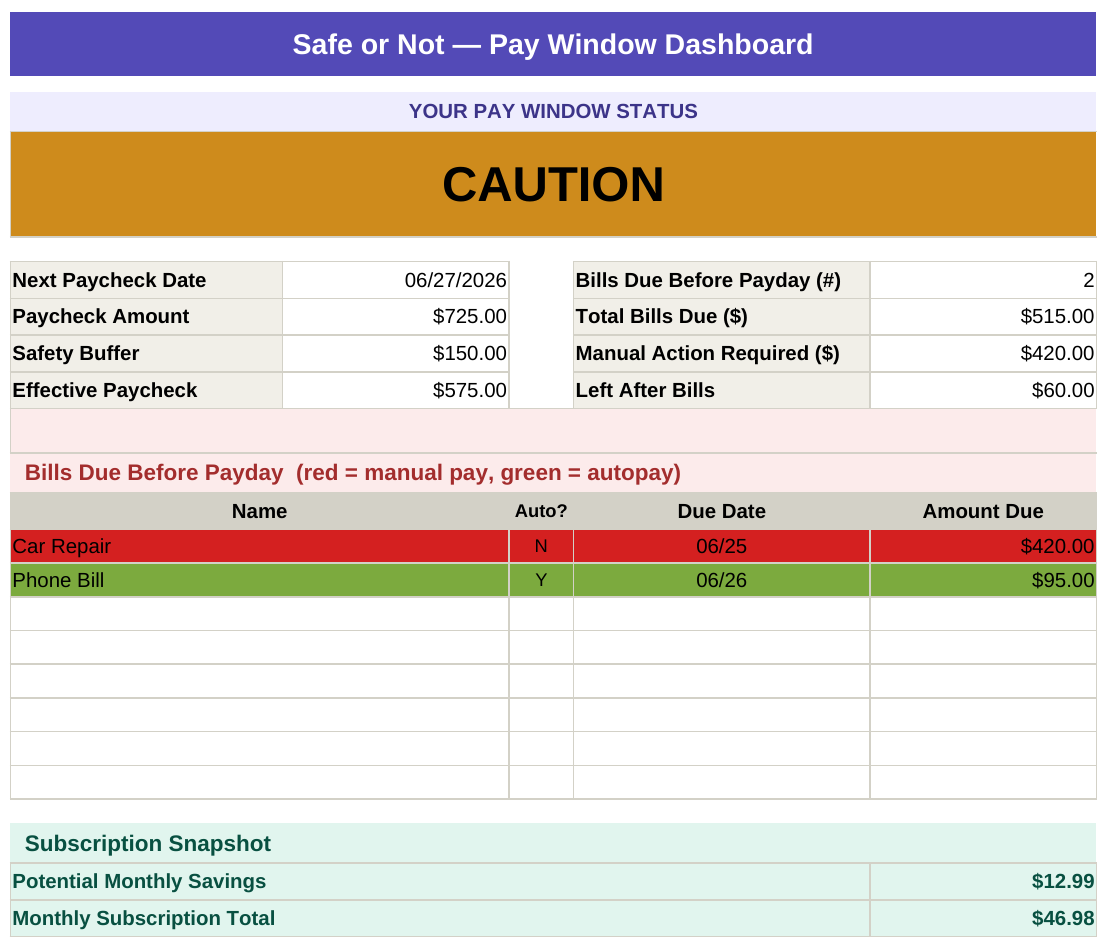Click the 'YOUR PAY WINDOW STATUS' heading
This screenshot has width=1110, height=951.
pyautogui.click(x=553, y=111)
